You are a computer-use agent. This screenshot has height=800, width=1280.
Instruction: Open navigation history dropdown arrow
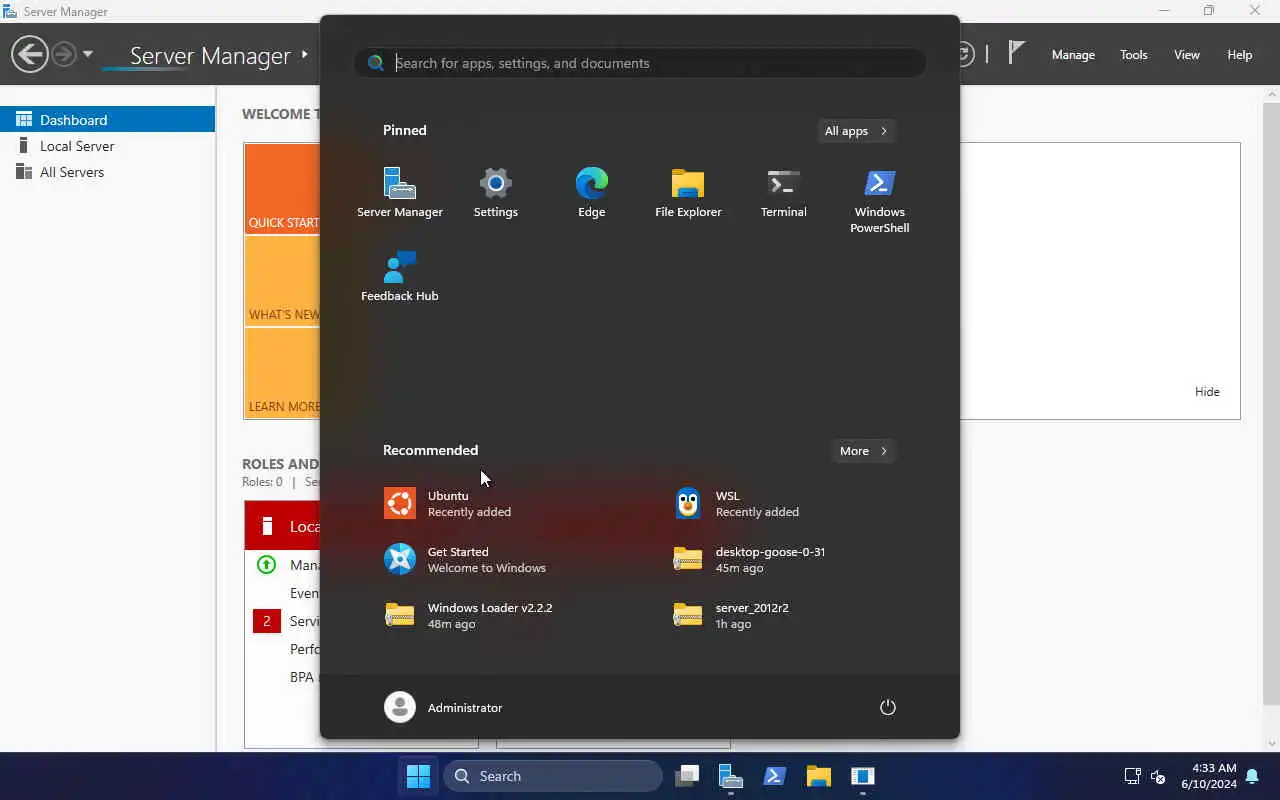[88, 54]
